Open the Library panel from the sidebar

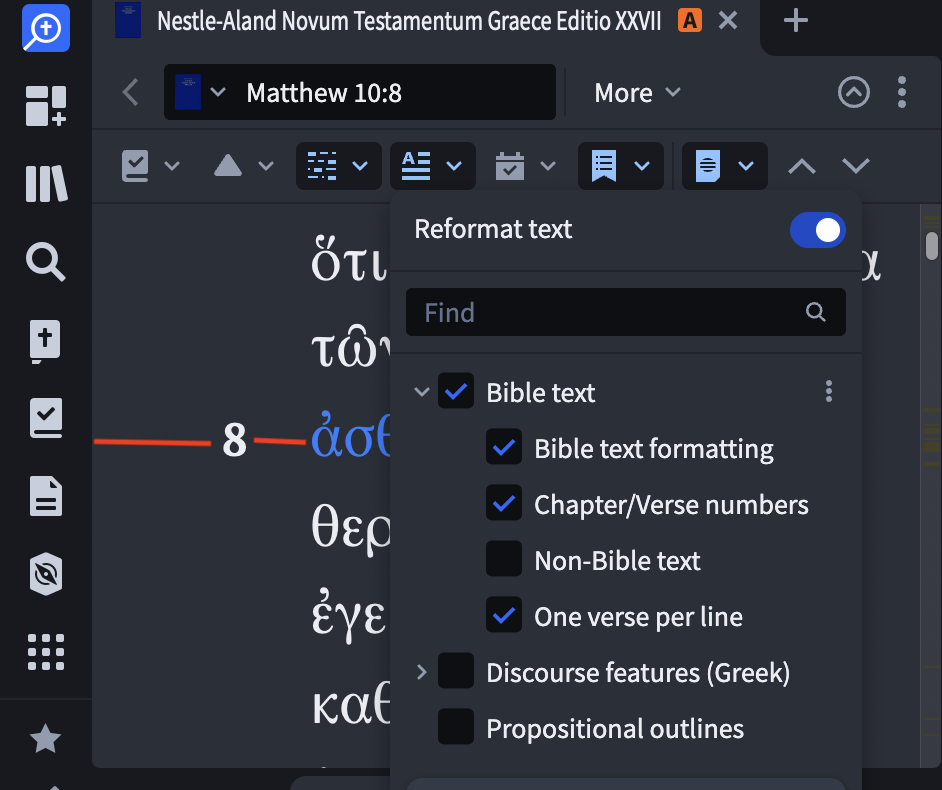44,183
